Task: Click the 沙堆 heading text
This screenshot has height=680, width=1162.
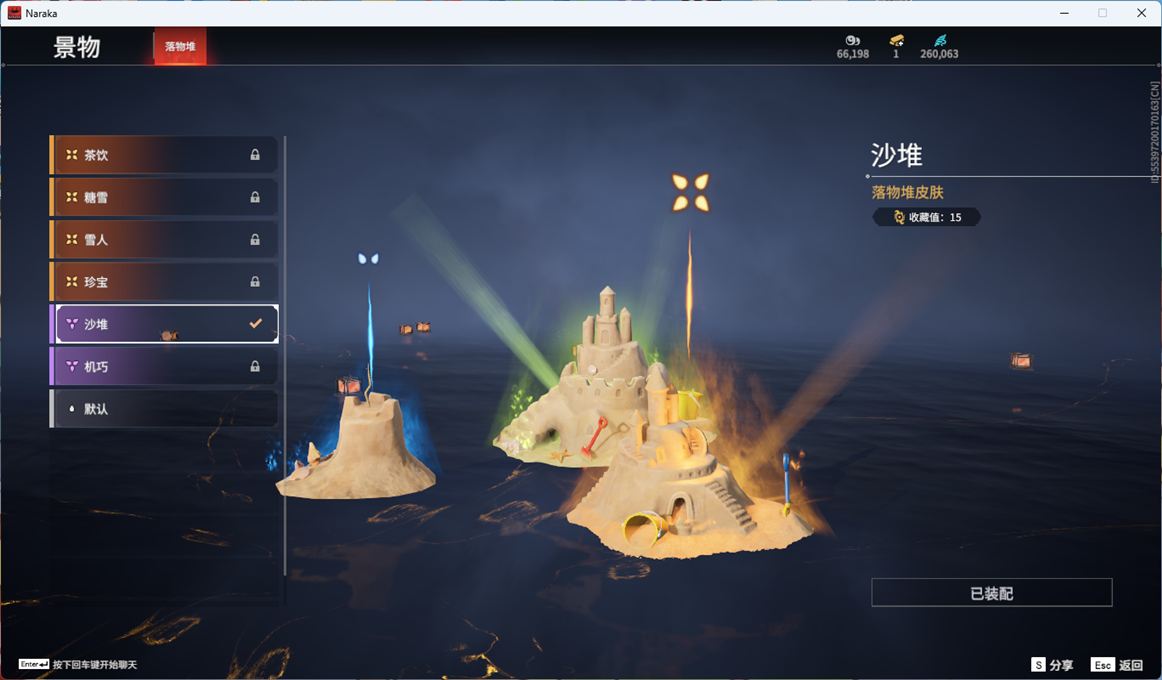Action: point(897,155)
